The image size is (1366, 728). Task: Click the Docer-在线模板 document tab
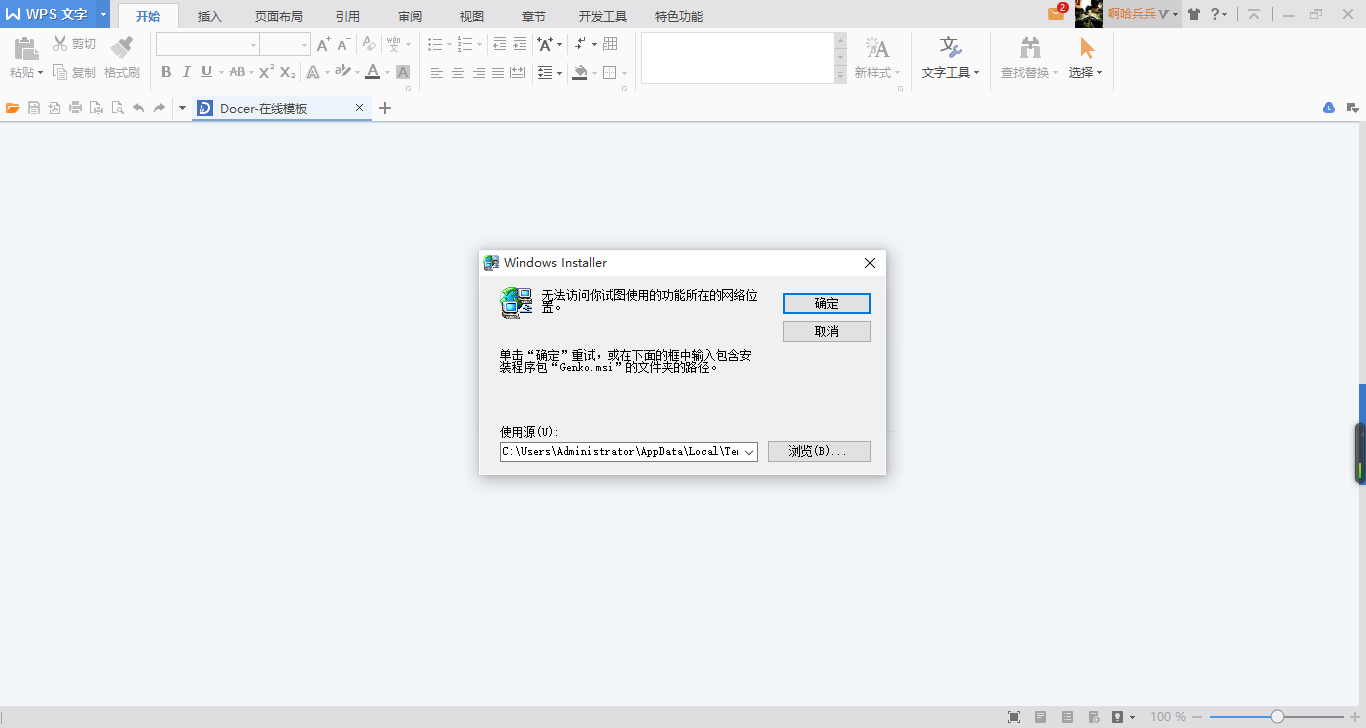coord(271,108)
